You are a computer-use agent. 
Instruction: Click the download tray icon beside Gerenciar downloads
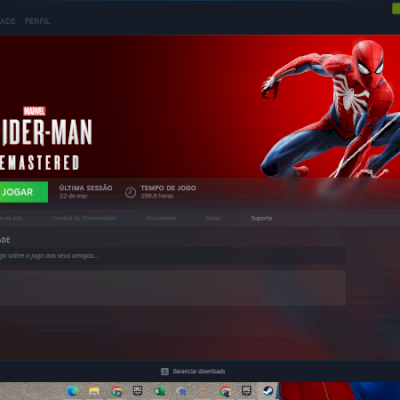165,371
